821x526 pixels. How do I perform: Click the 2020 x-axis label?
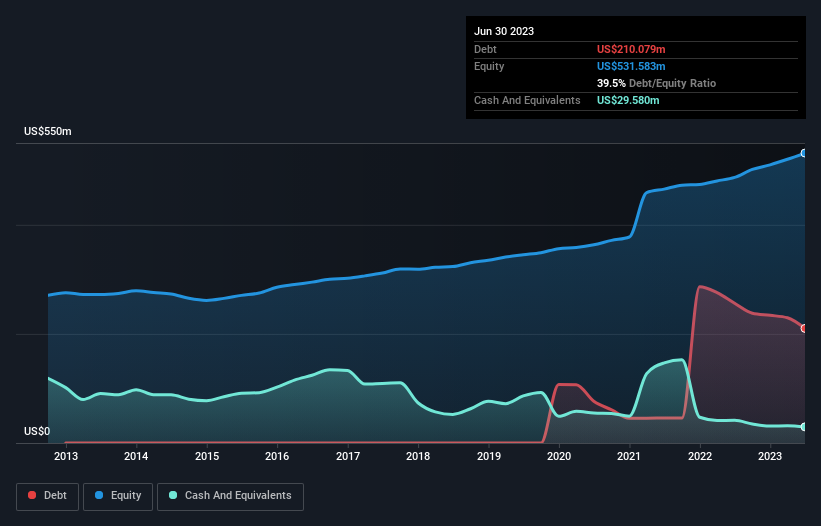[x=559, y=456]
